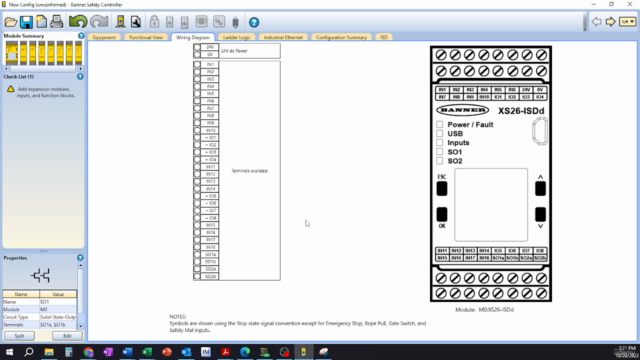
Task: Open project settings with the wrench document icon
Action: (x=136, y=22)
